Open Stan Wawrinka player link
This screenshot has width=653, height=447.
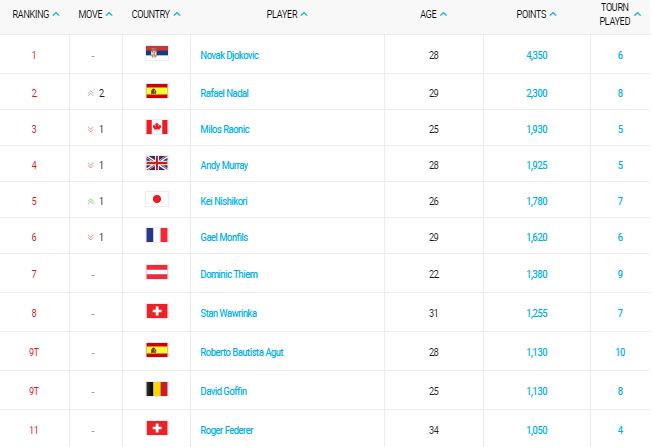click(x=229, y=313)
